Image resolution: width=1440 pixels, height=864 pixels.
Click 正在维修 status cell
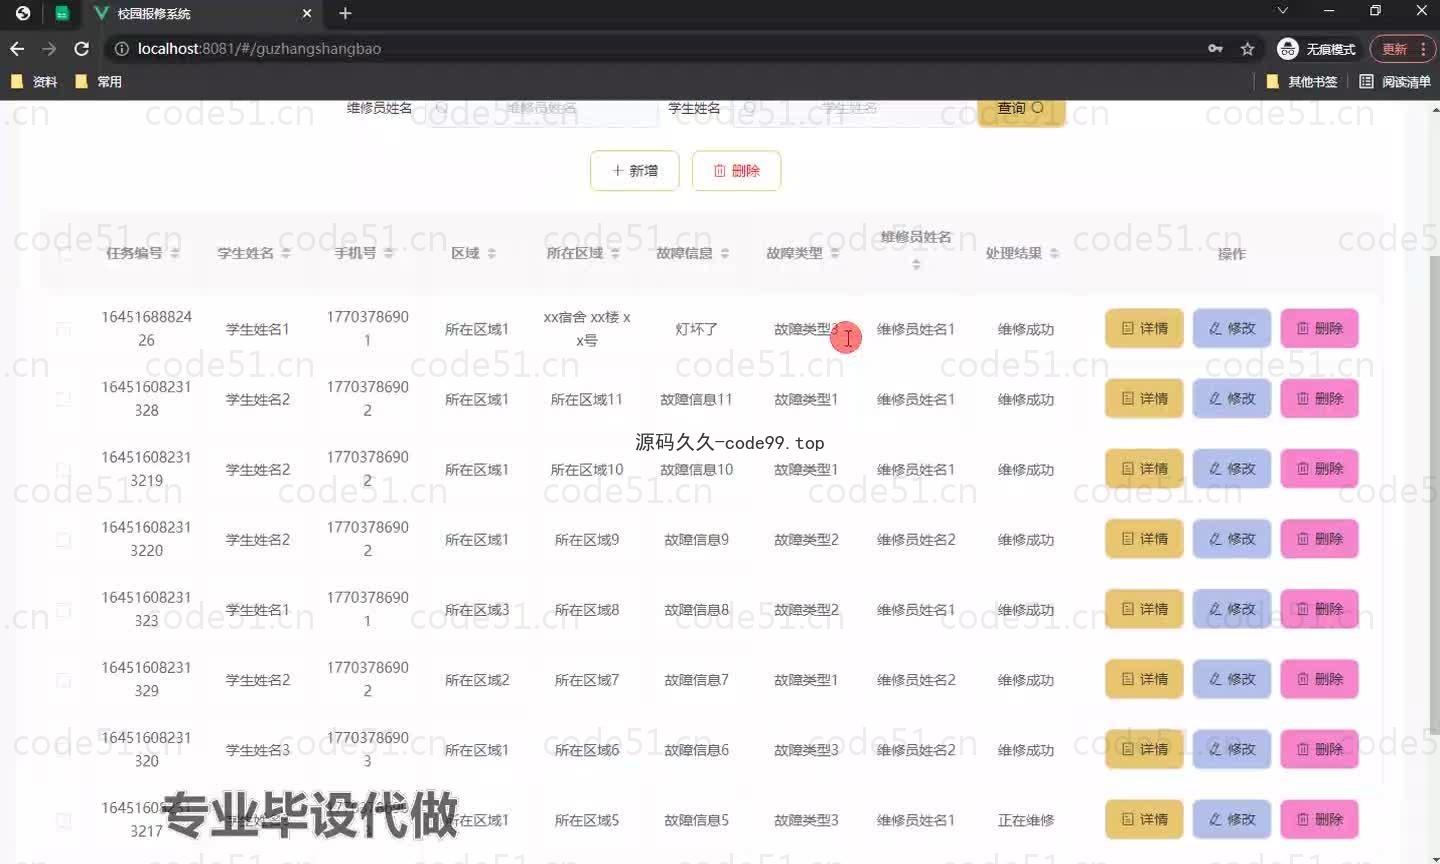(x=1026, y=820)
